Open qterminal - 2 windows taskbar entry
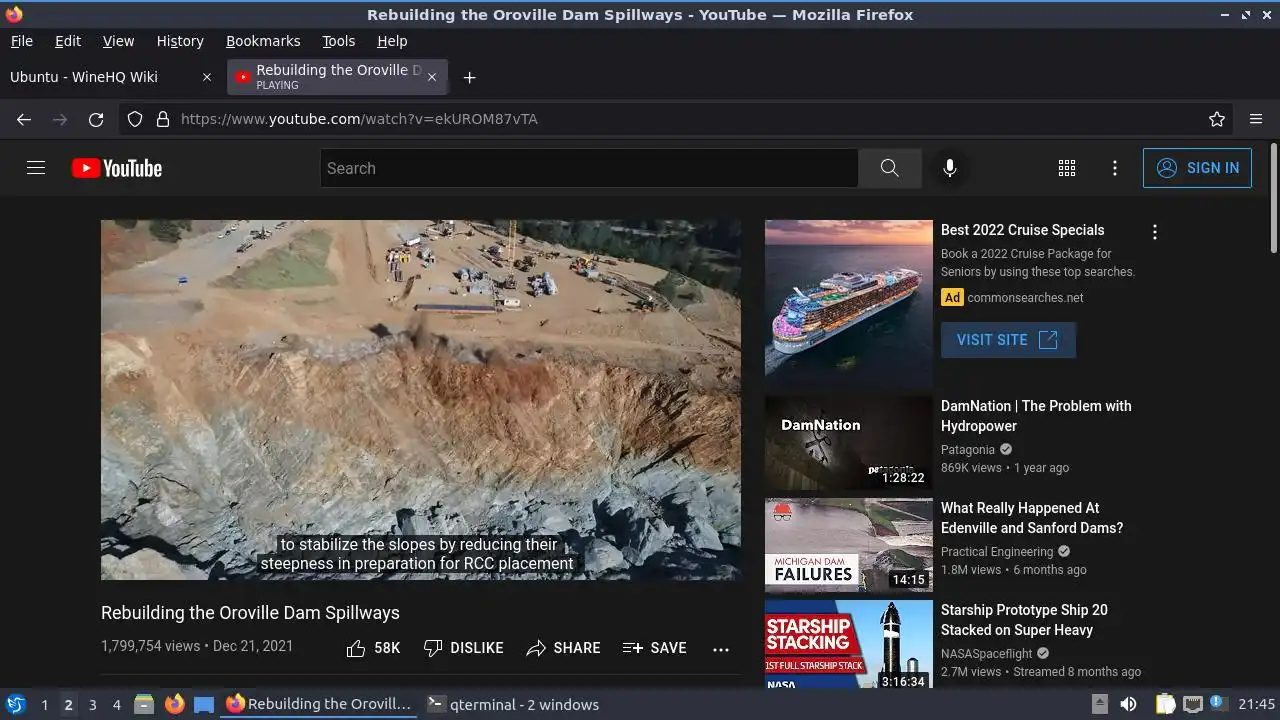The width and height of the screenshot is (1280, 720). click(x=514, y=704)
